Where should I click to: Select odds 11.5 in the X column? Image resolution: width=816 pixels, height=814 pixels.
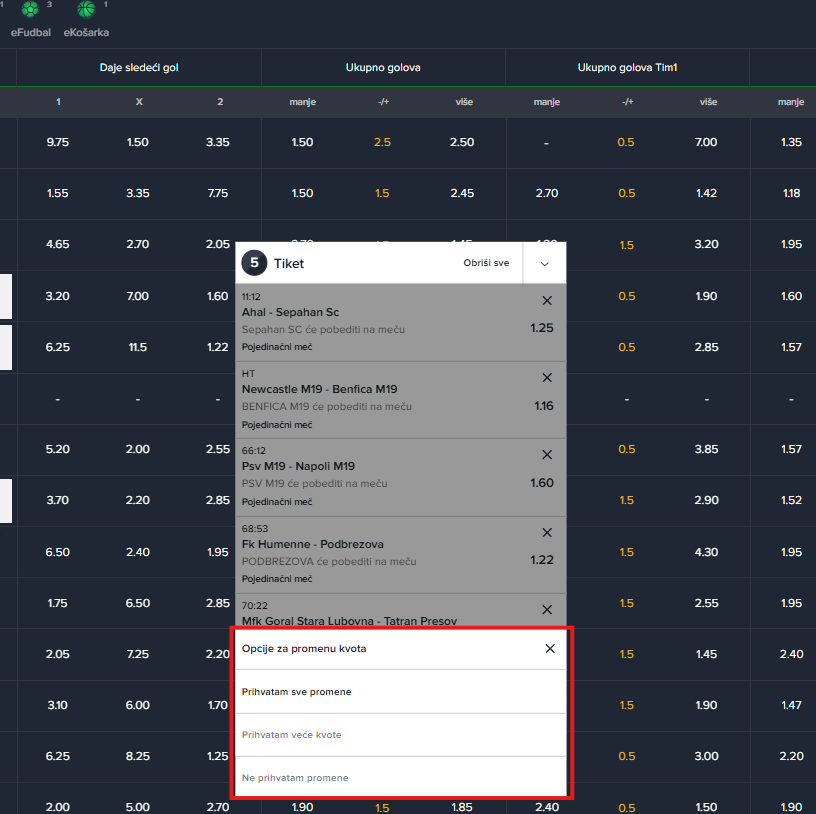(138, 347)
